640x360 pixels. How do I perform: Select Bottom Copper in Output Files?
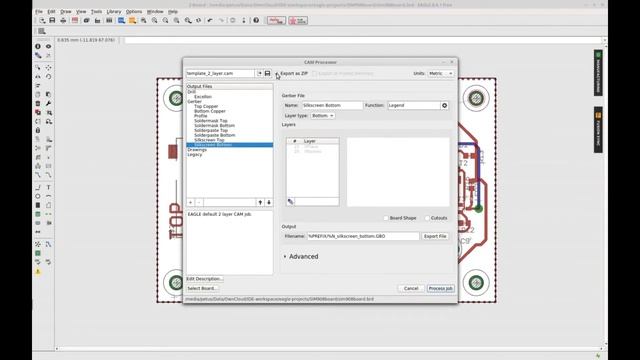tap(210, 111)
